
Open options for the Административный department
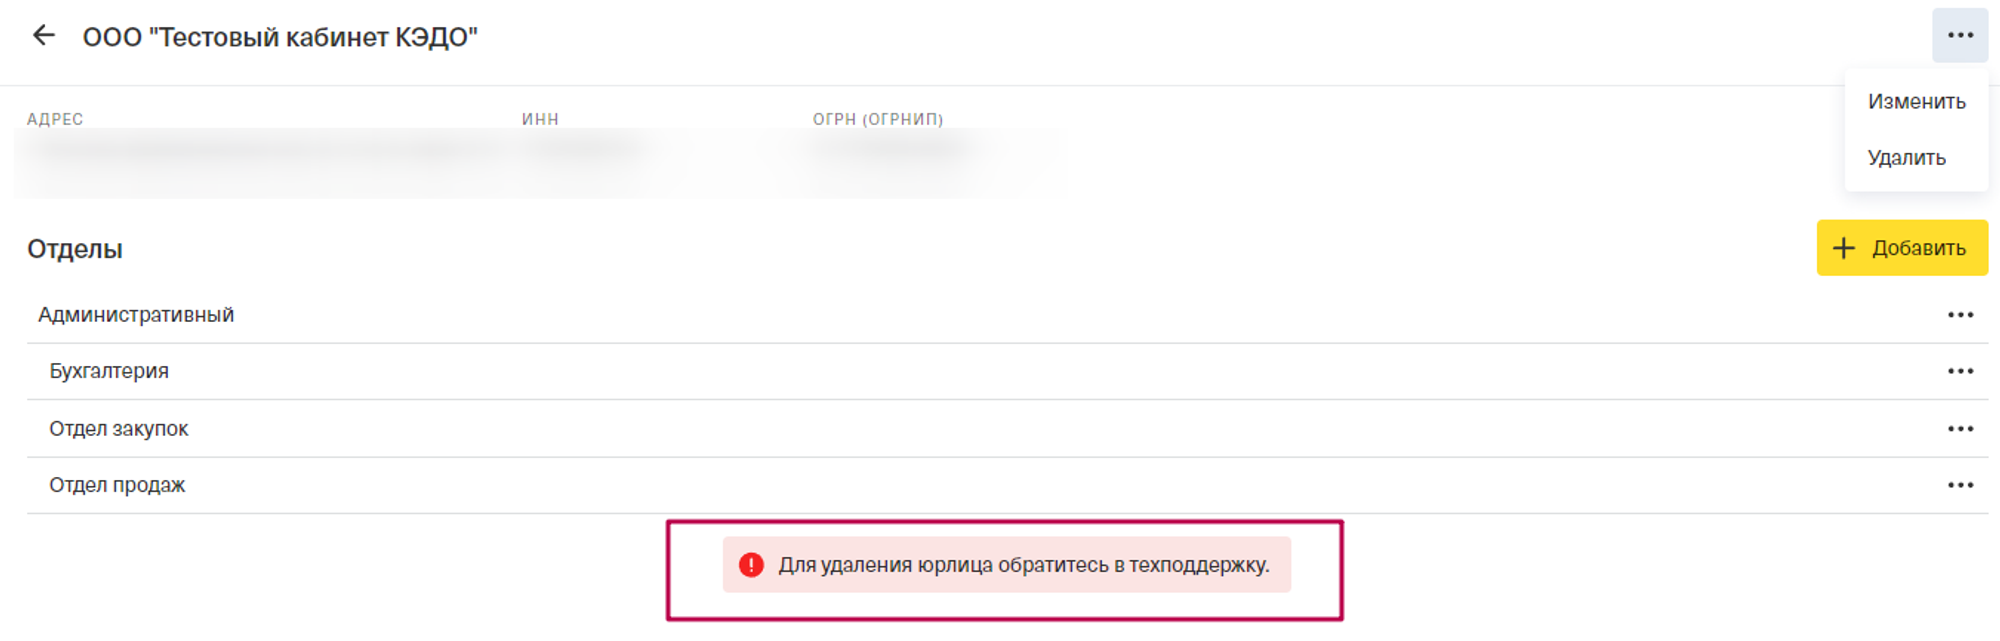1959,315
